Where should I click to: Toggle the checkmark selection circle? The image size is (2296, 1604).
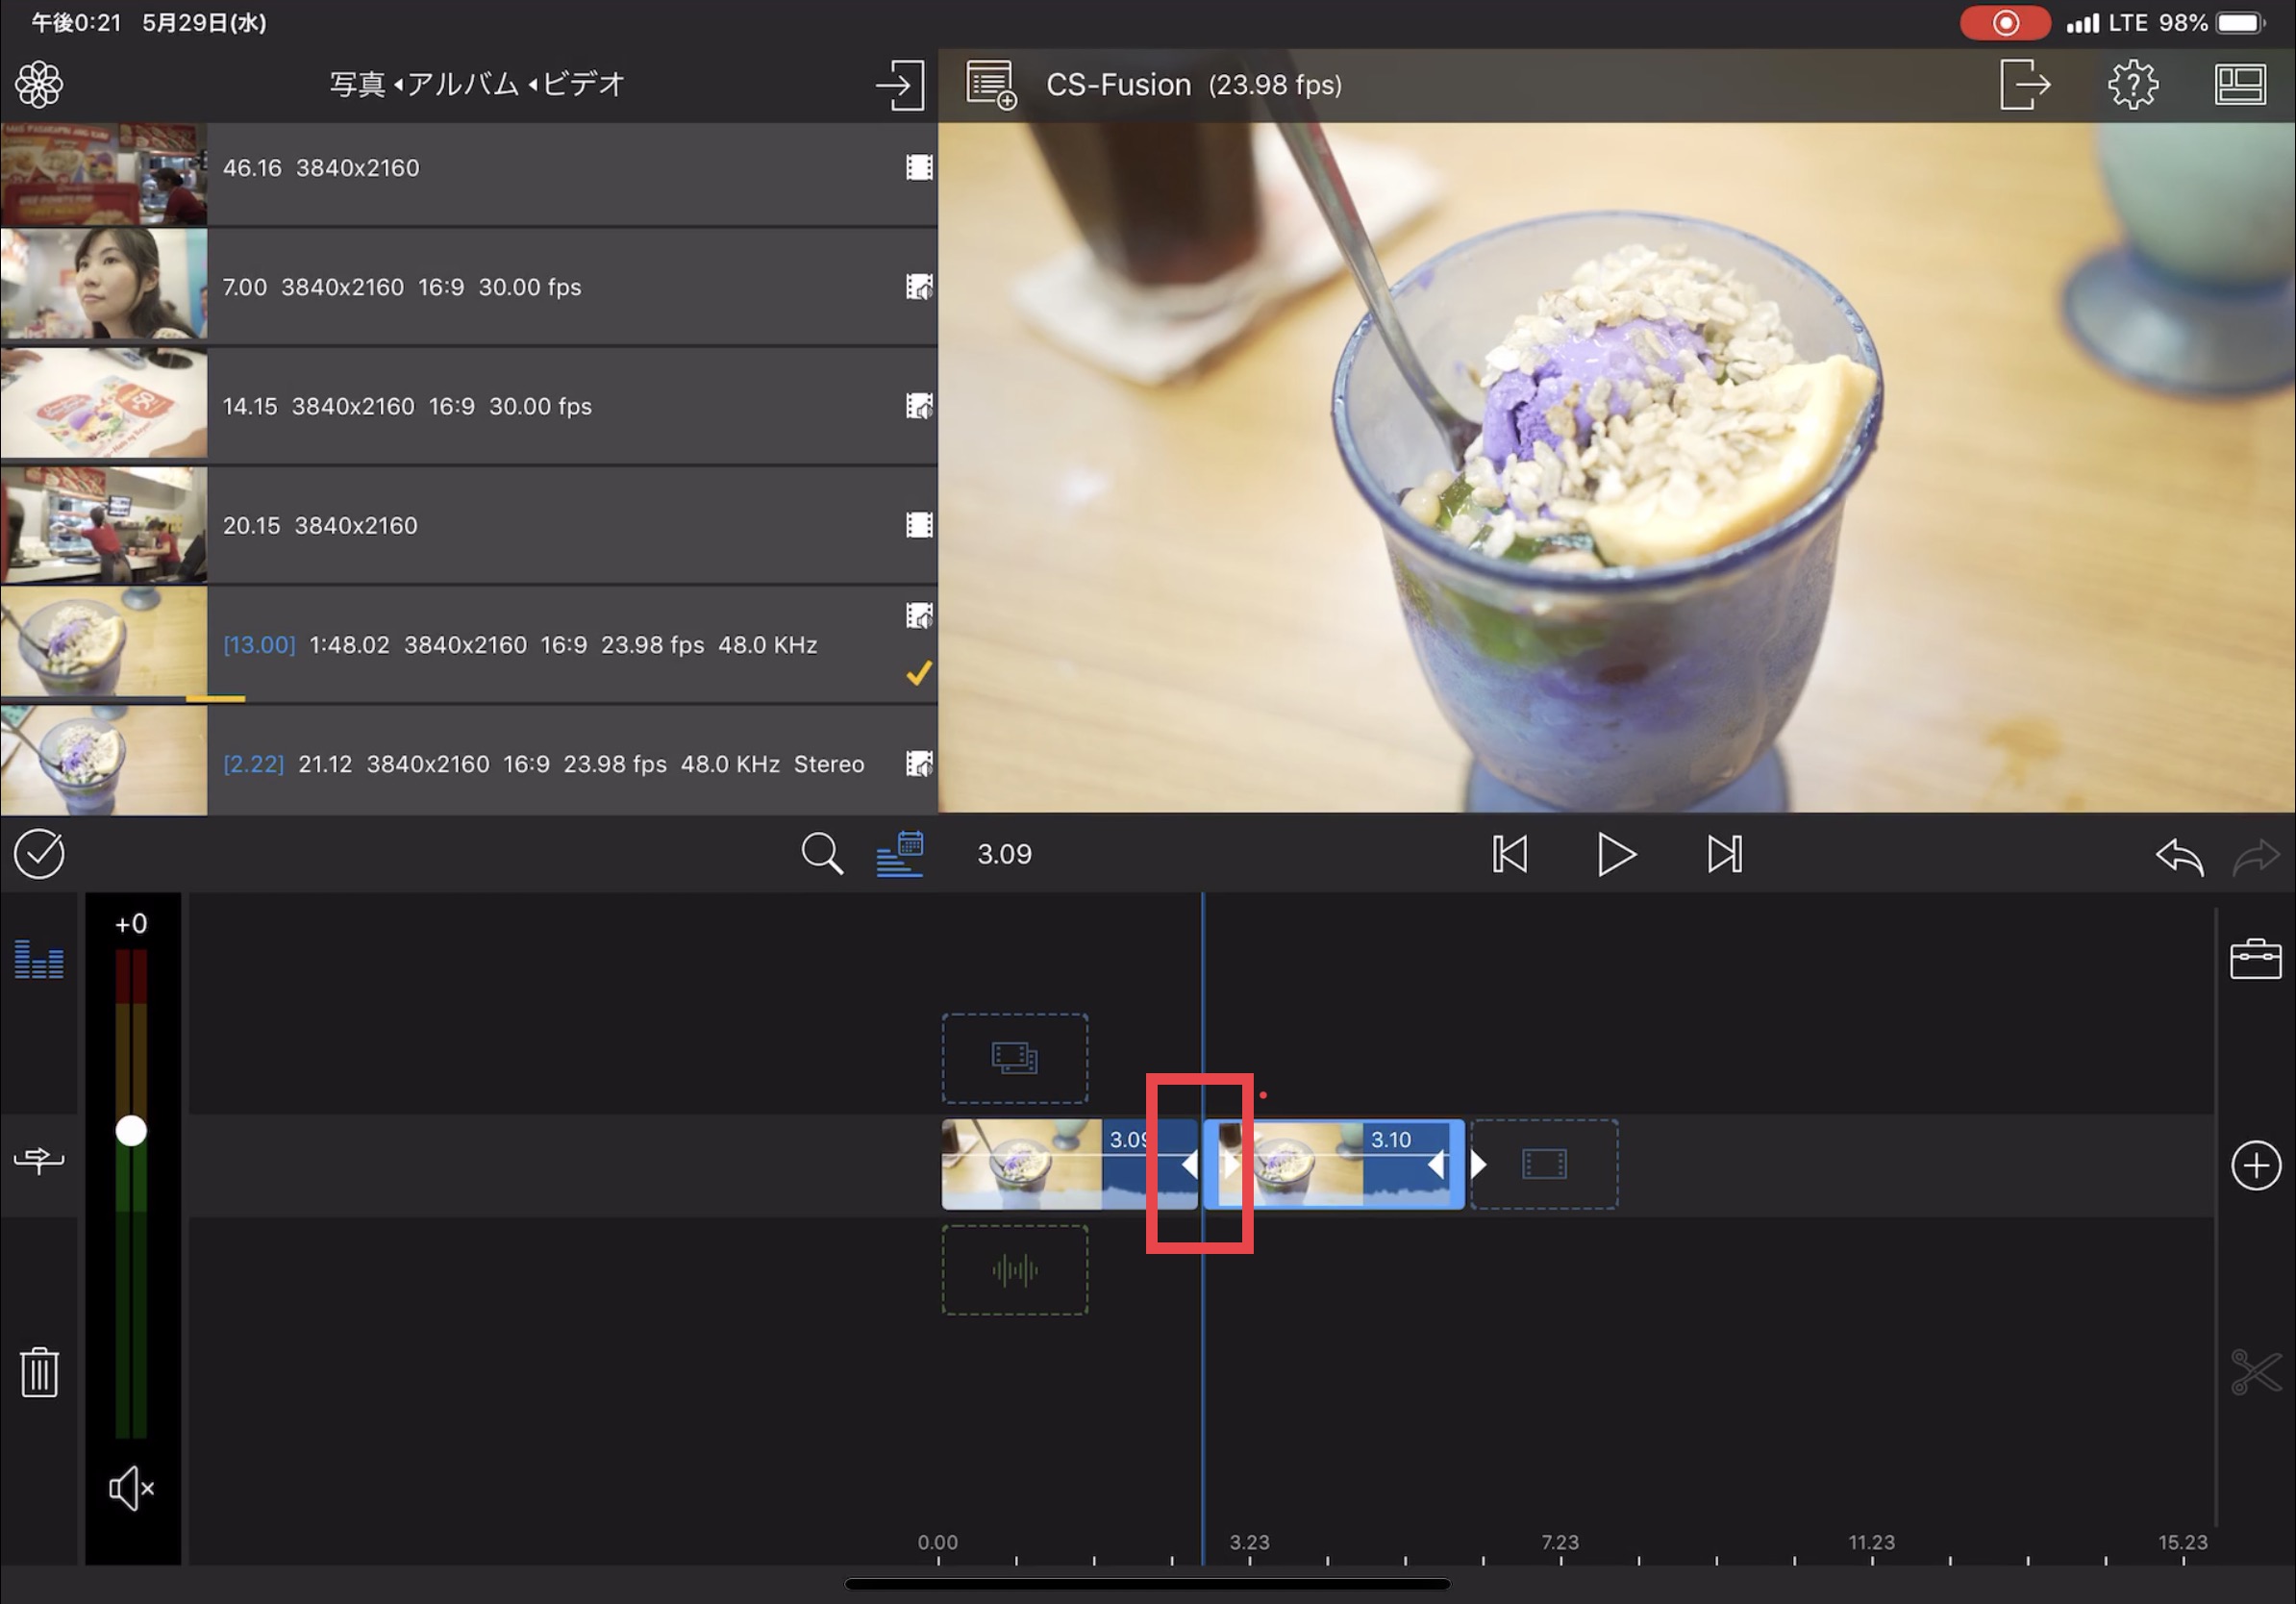point(39,854)
